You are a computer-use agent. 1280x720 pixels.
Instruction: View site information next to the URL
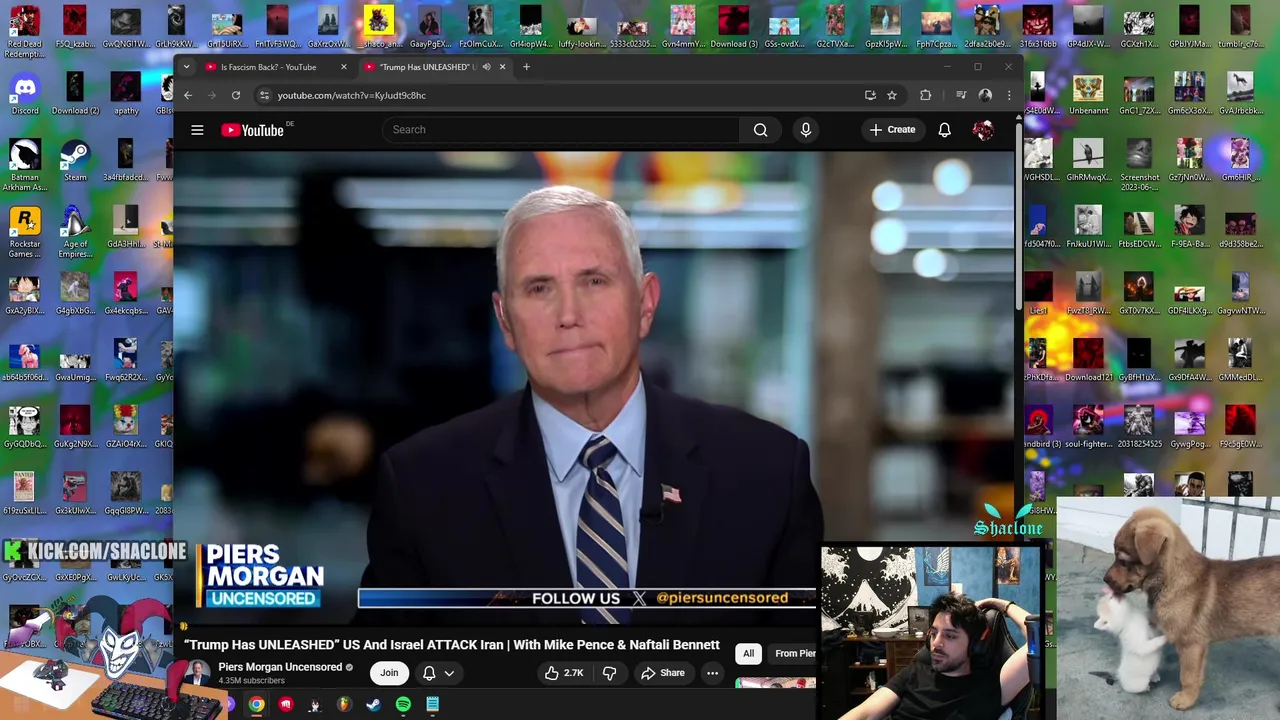[264, 95]
